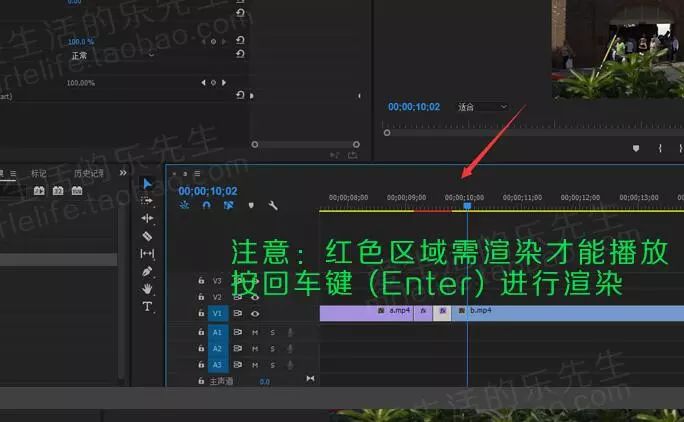
Task: Click the timeline timecode 00;00;10;02
Action: (208, 191)
